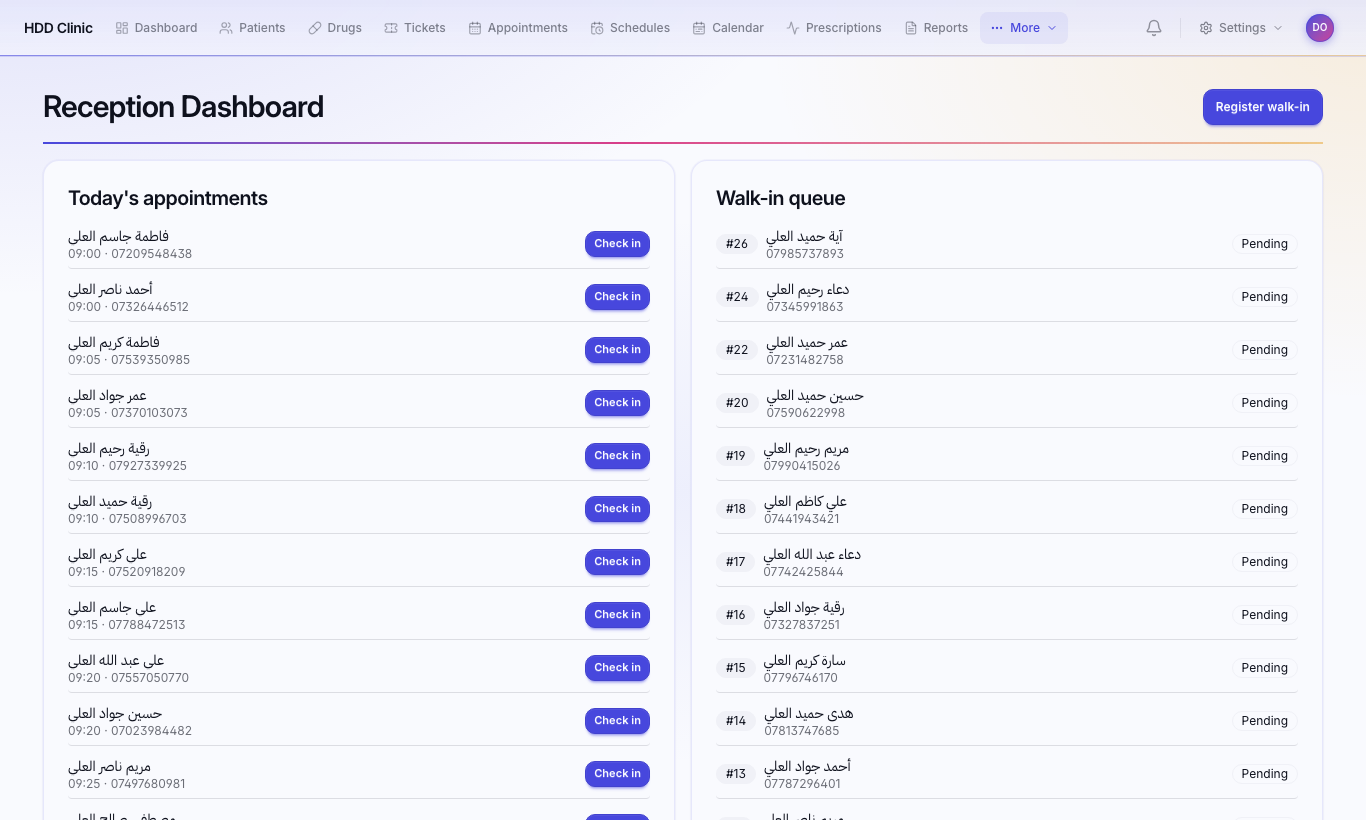1366x820 pixels.
Task: Open the Appointments menu item
Action: (x=518, y=28)
